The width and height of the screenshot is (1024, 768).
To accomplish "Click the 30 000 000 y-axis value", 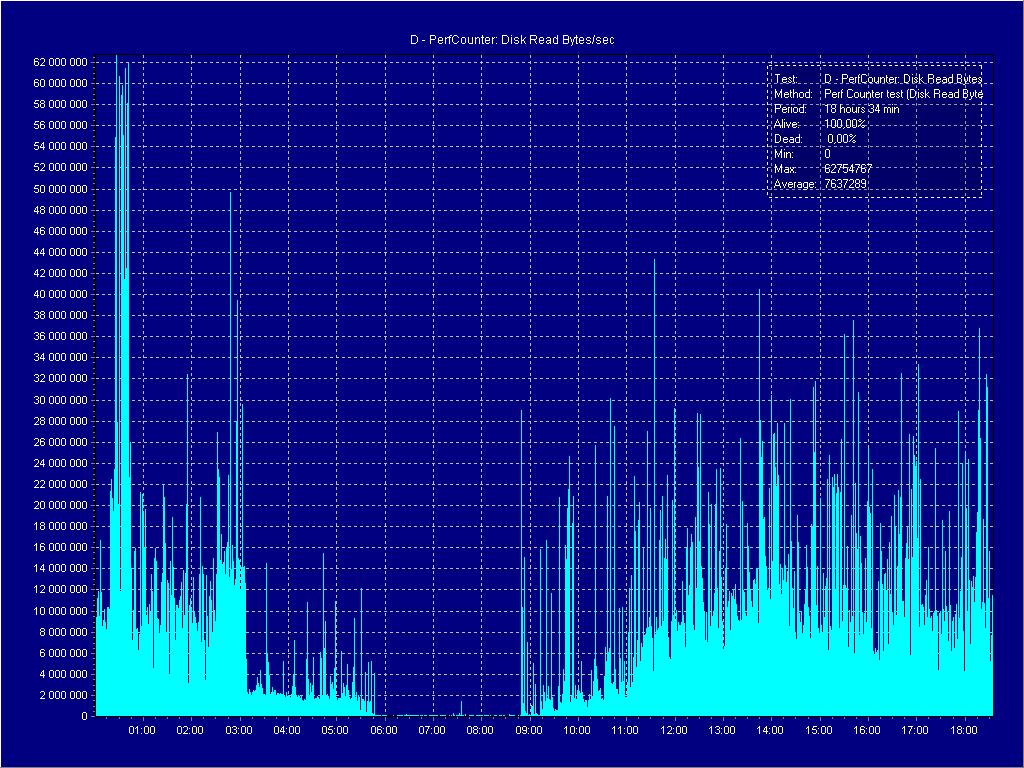I will pos(62,400).
